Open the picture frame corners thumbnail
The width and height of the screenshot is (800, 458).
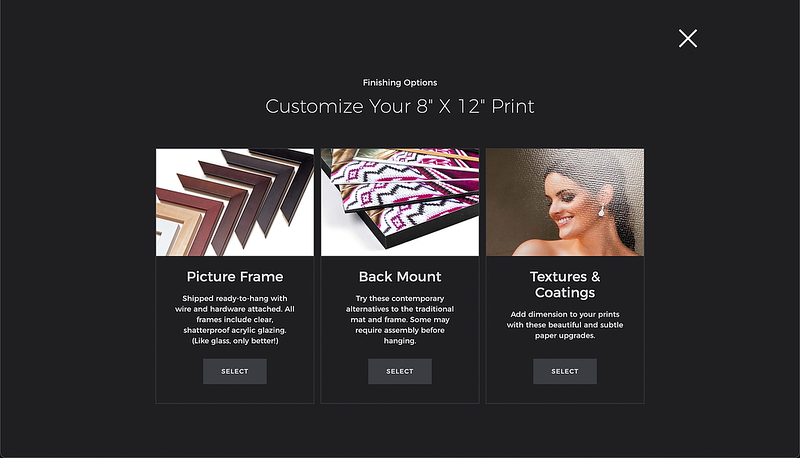pos(235,202)
